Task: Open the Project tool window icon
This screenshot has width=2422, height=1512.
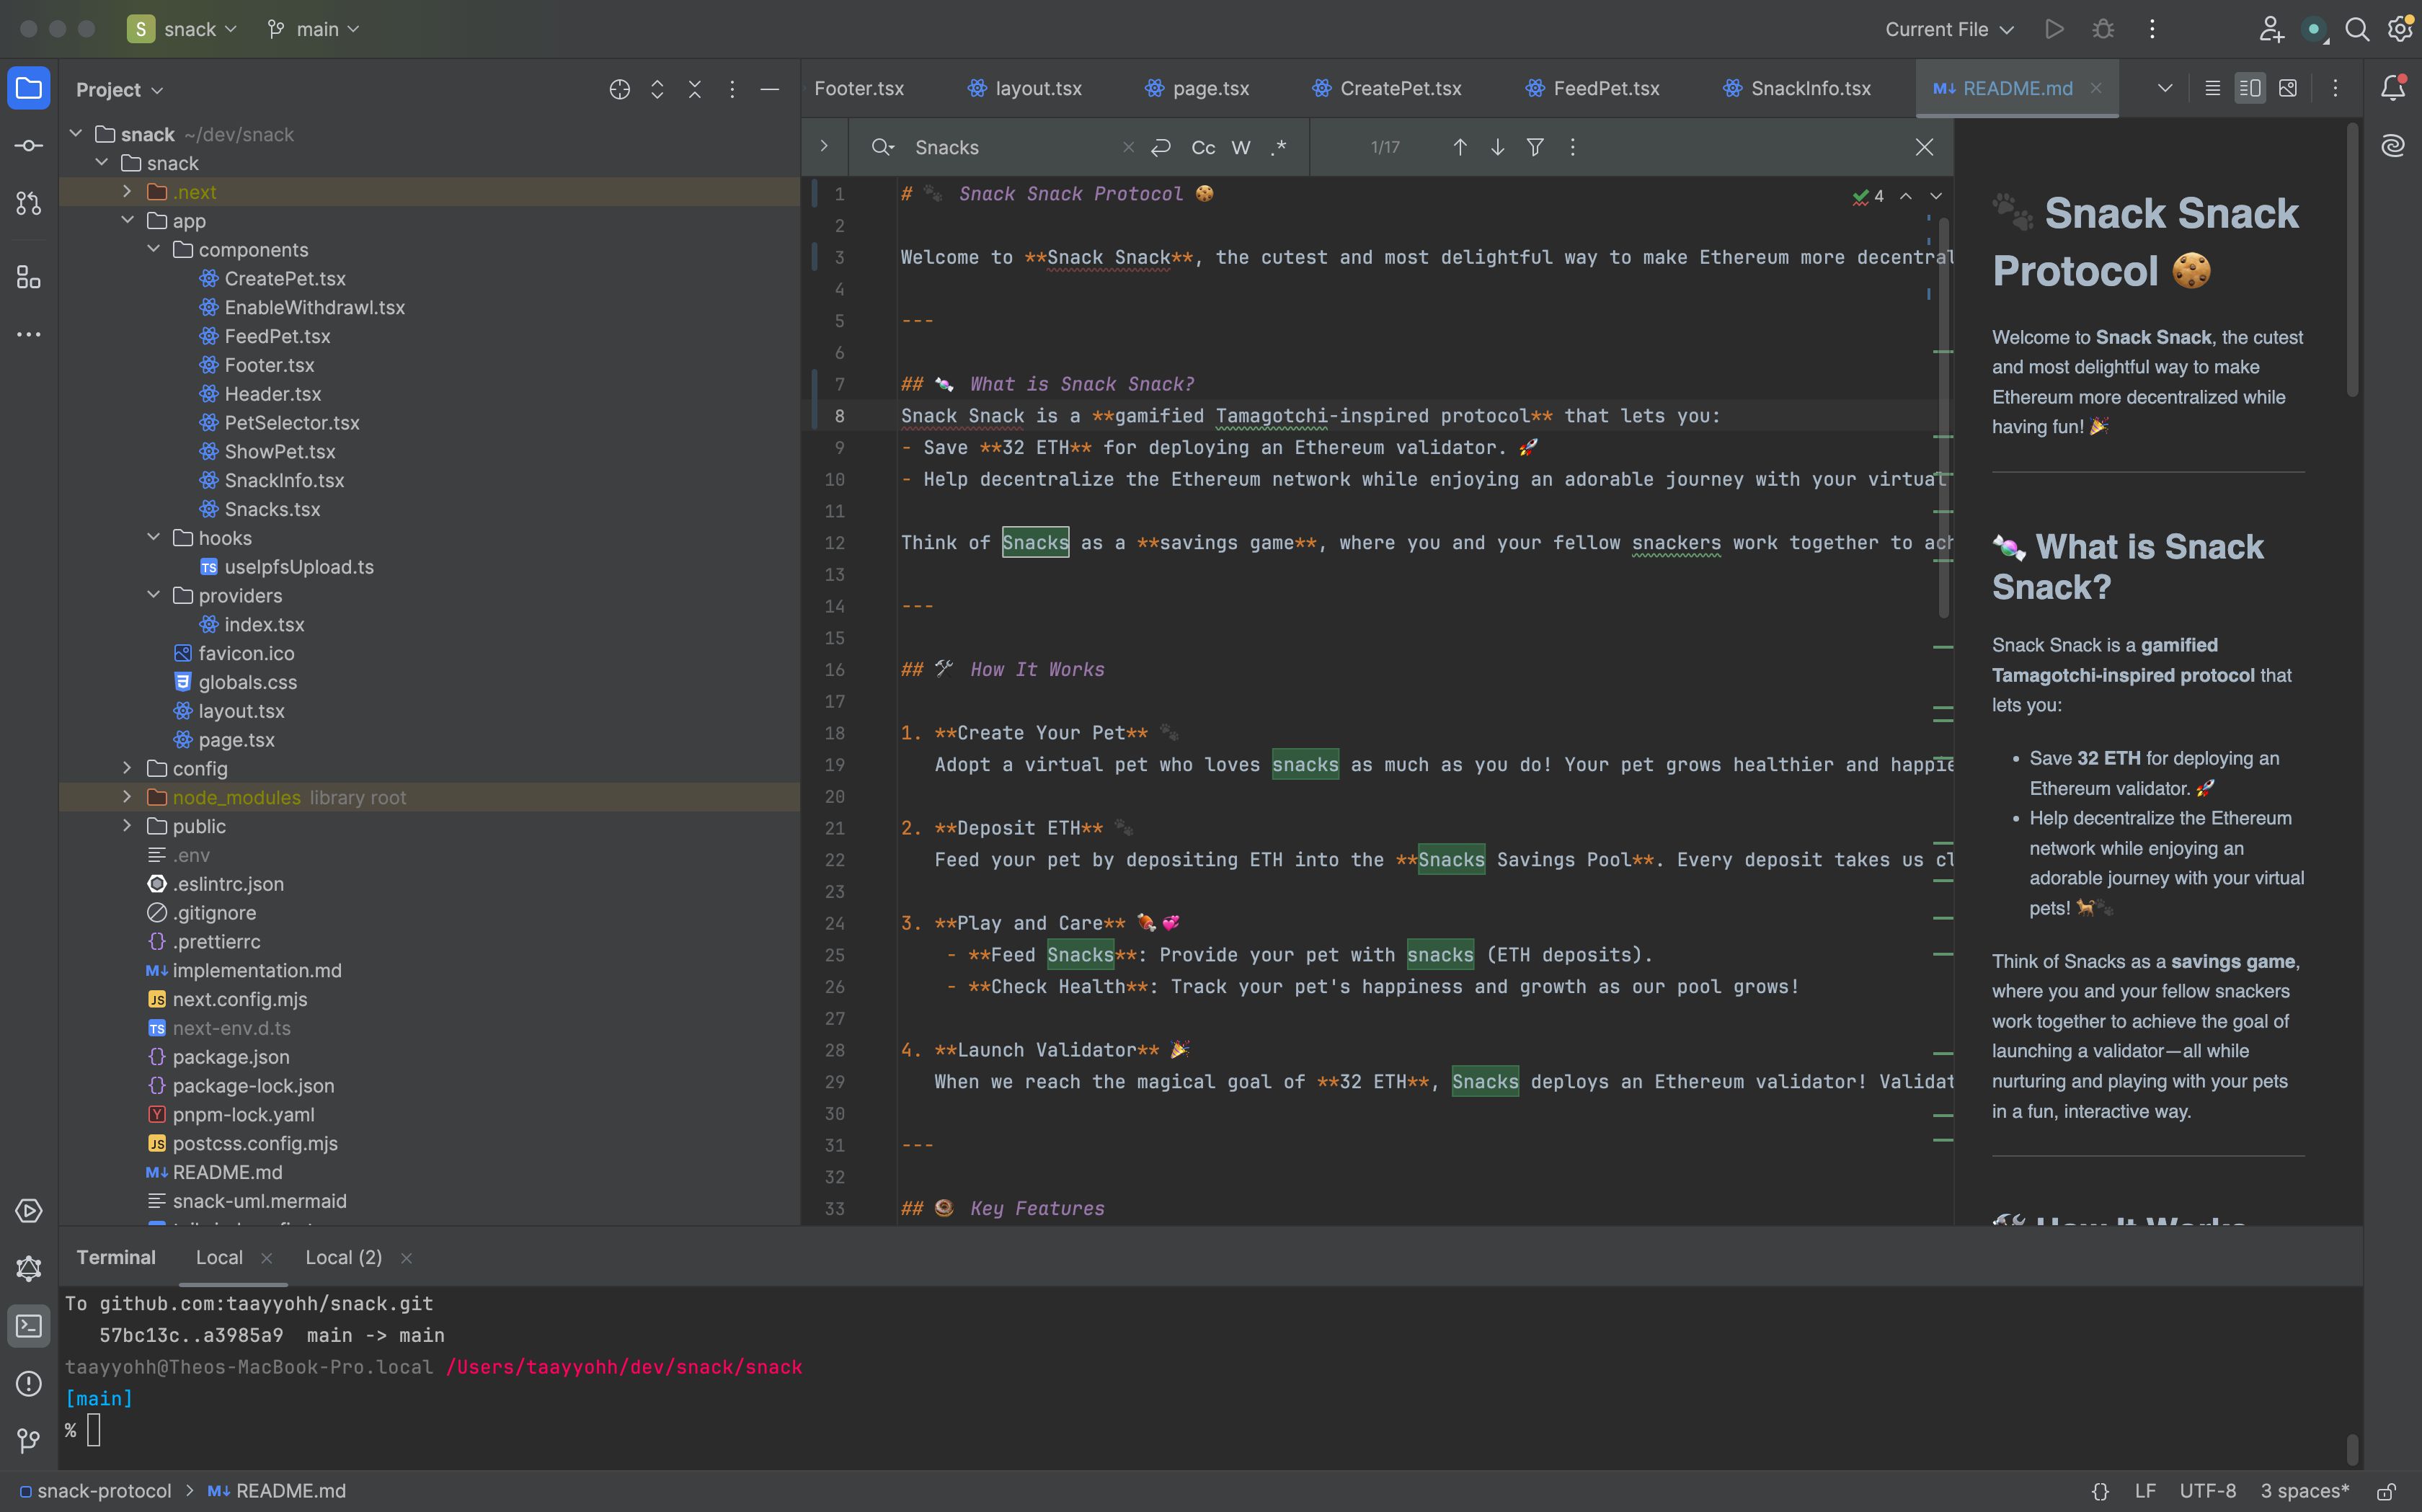Action: click(28, 89)
